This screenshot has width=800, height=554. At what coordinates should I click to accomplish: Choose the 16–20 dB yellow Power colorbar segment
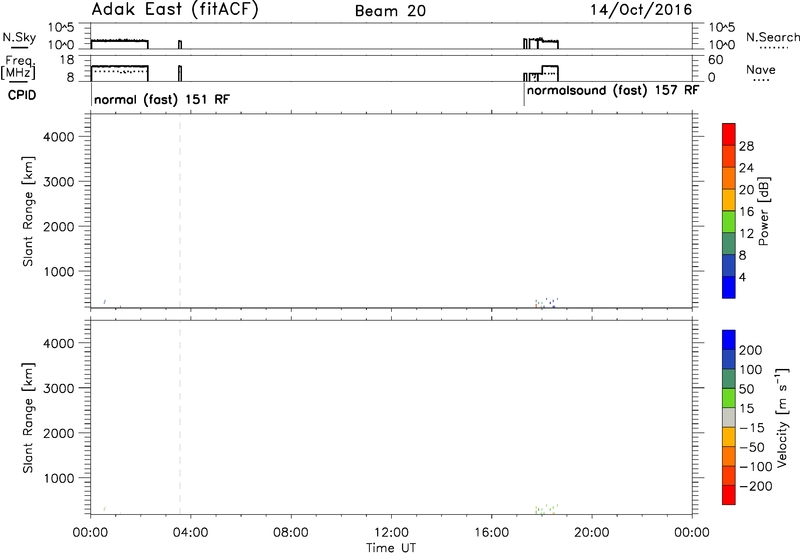click(729, 200)
